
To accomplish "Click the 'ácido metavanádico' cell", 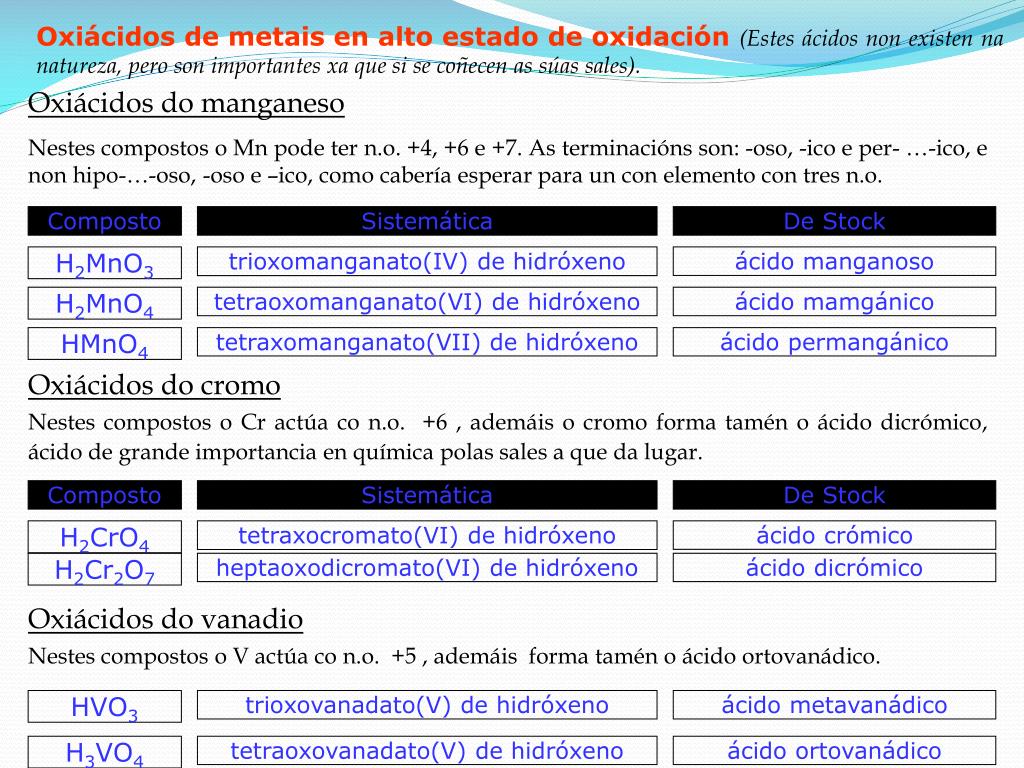I will [835, 705].
